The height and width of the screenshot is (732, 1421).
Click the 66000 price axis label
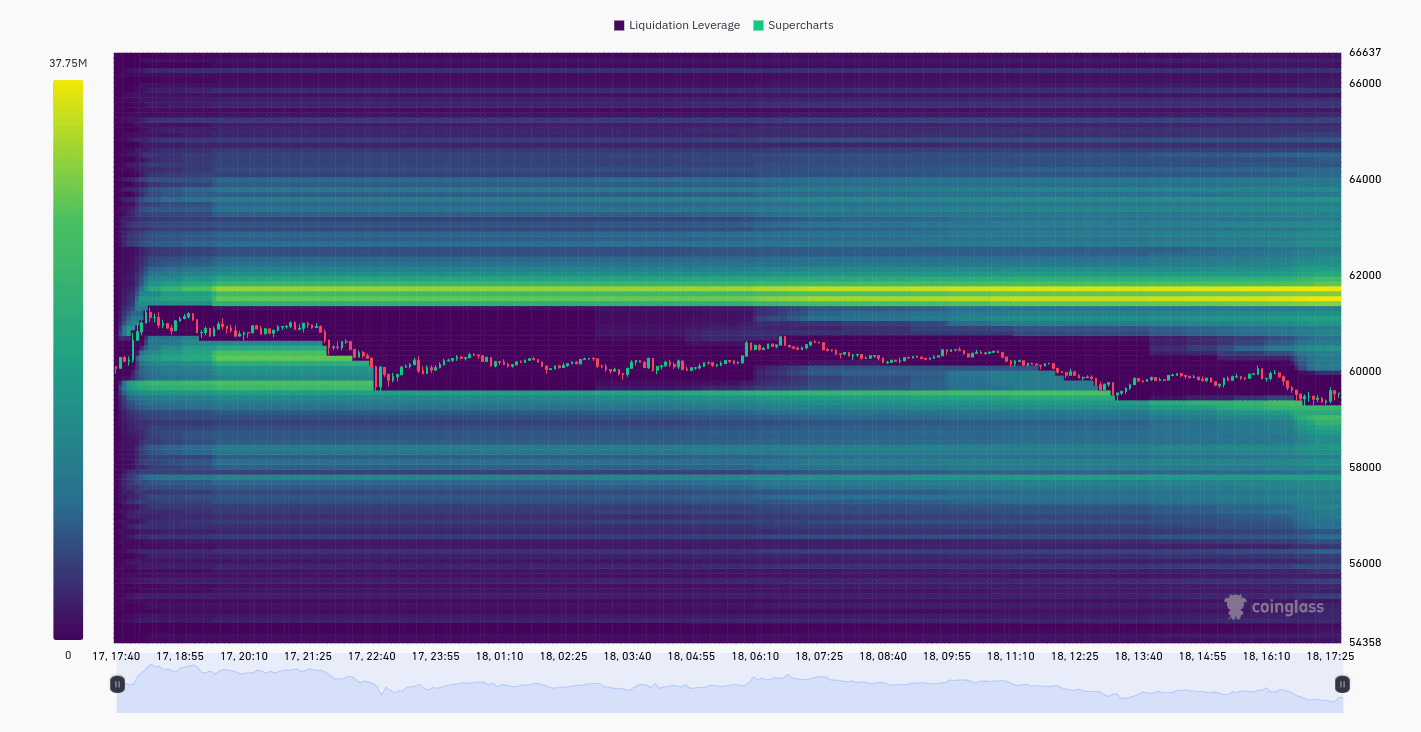click(x=1365, y=83)
